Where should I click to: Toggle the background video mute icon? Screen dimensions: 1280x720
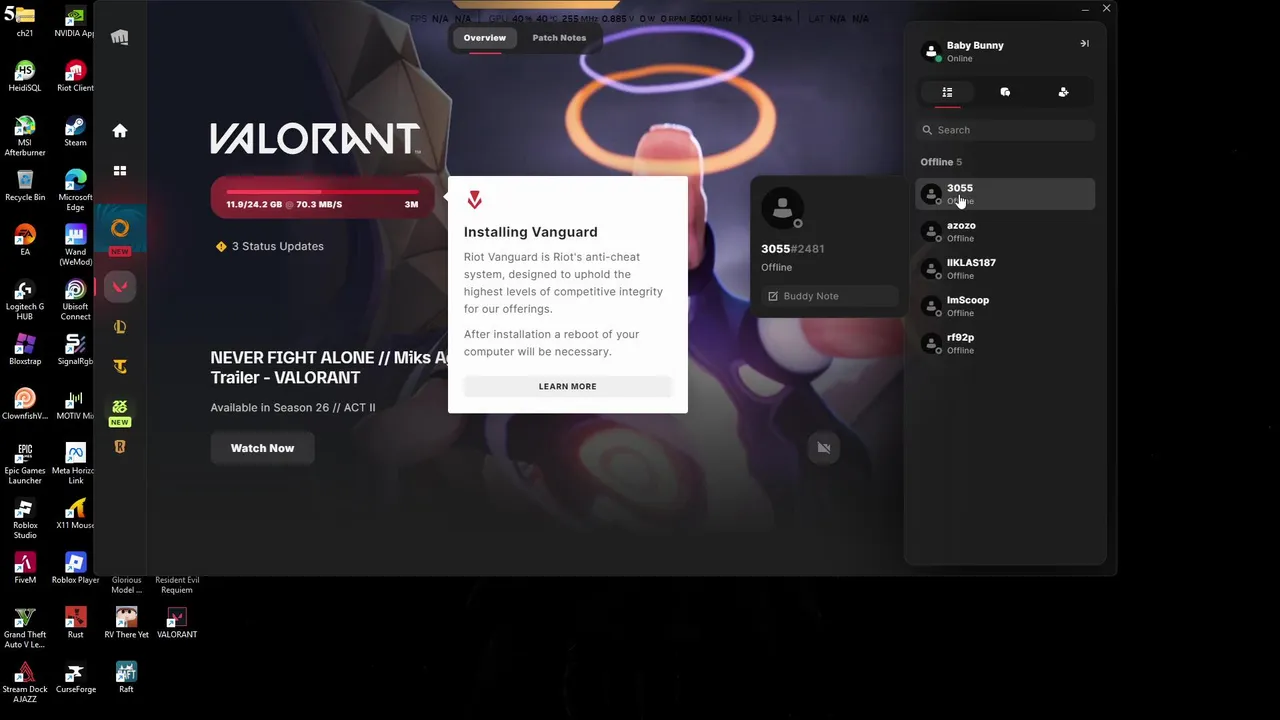coord(824,448)
